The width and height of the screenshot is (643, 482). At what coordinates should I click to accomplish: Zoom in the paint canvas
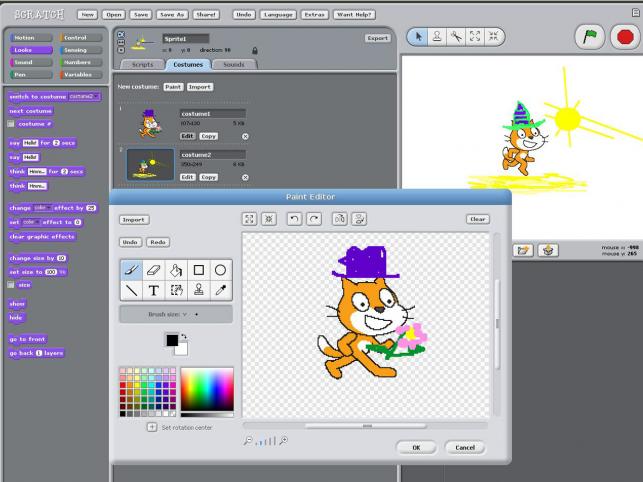coord(283,441)
